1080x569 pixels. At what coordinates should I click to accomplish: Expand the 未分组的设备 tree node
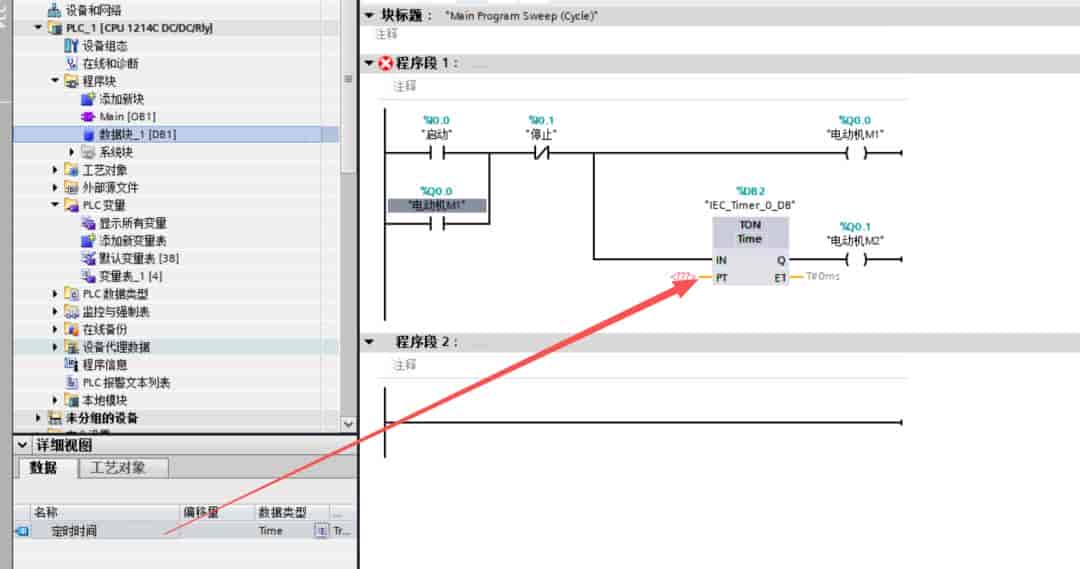pyautogui.click(x=39, y=418)
